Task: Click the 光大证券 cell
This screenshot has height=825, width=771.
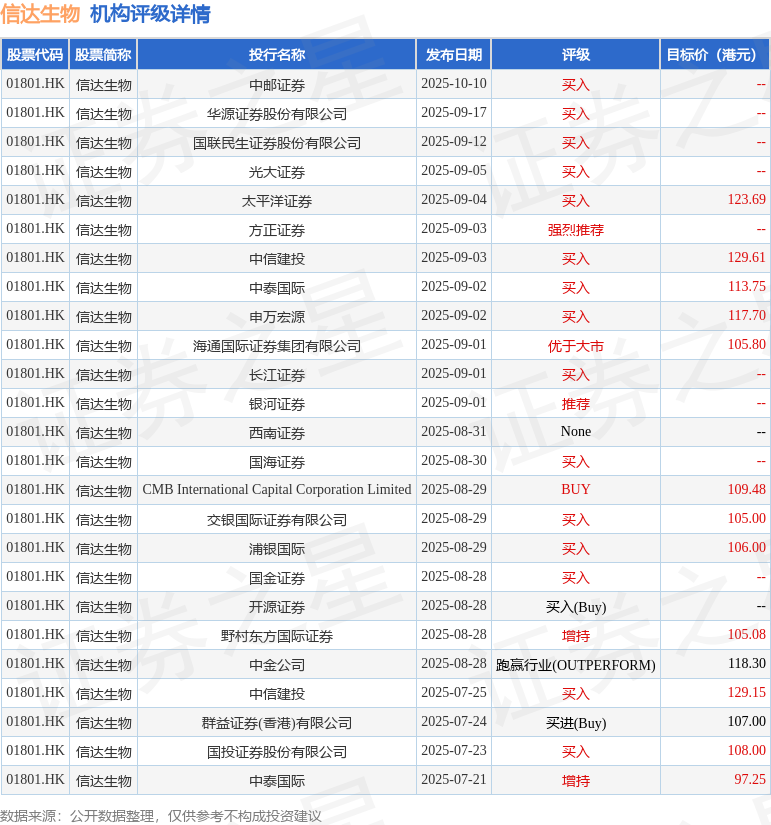Action: pos(277,172)
